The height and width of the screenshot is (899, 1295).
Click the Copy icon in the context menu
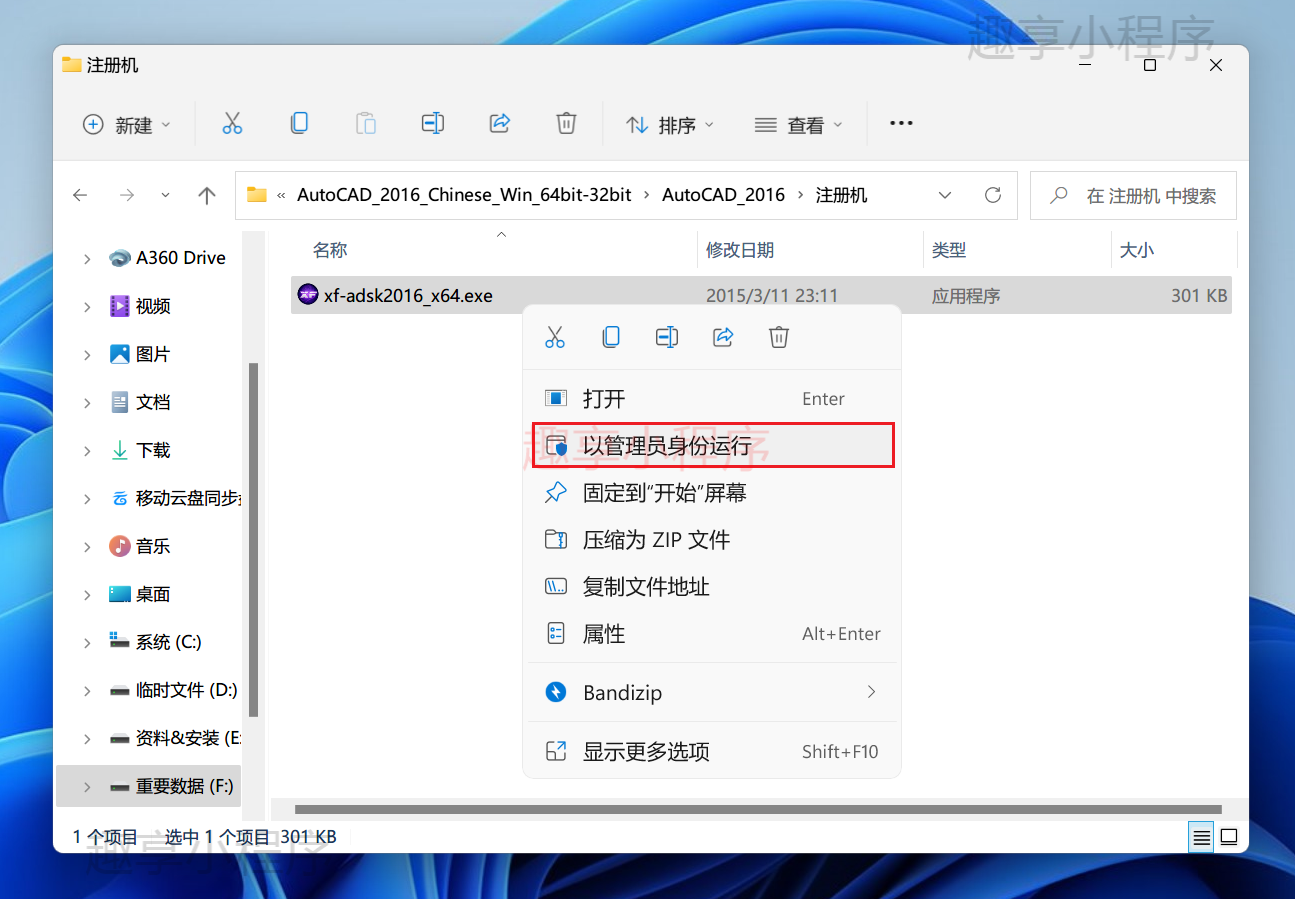click(x=611, y=337)
